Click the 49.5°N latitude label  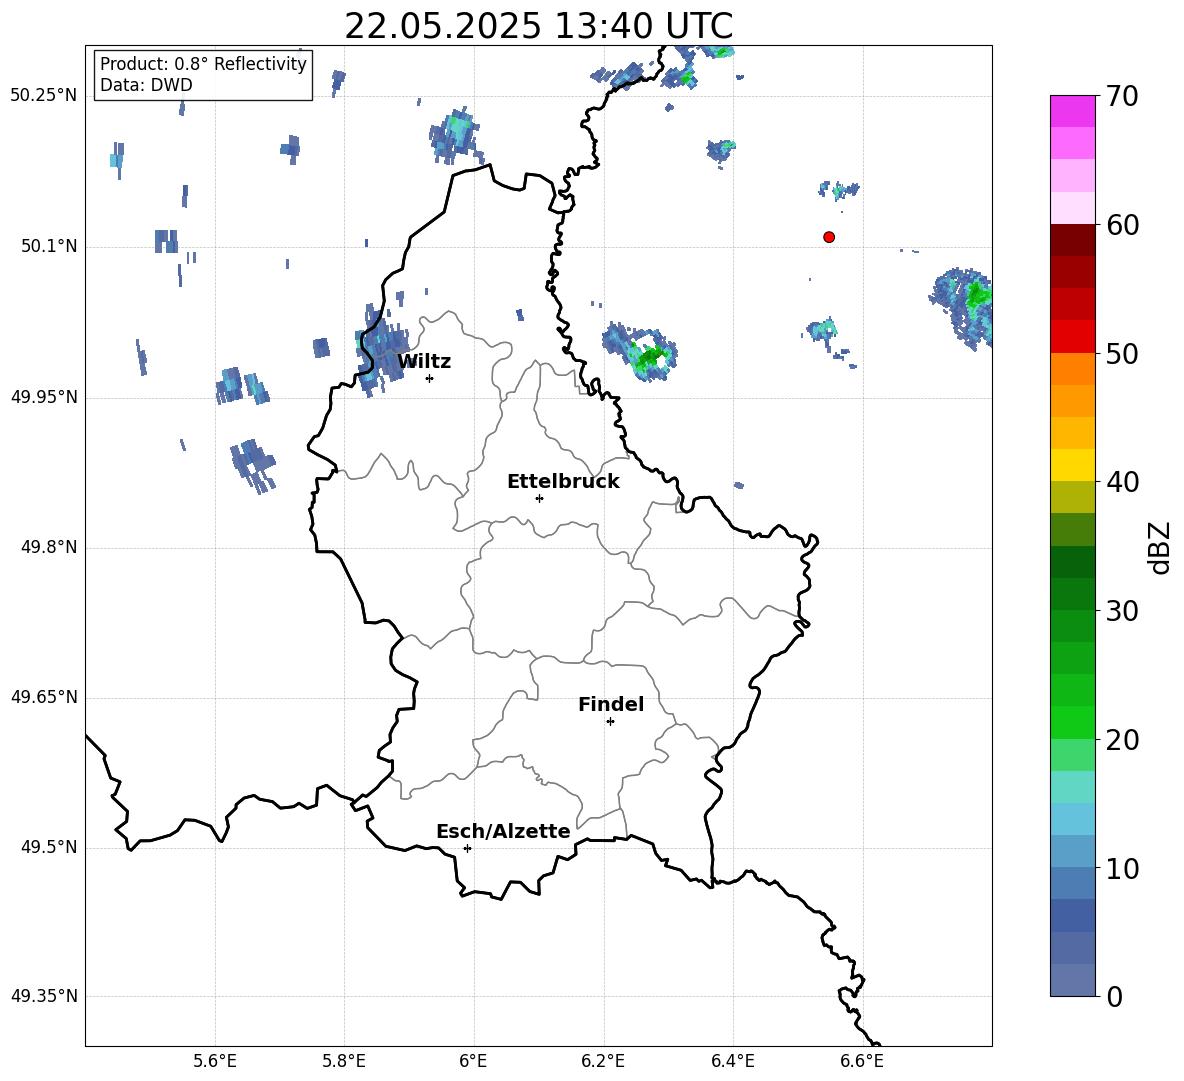click(49, 848)
